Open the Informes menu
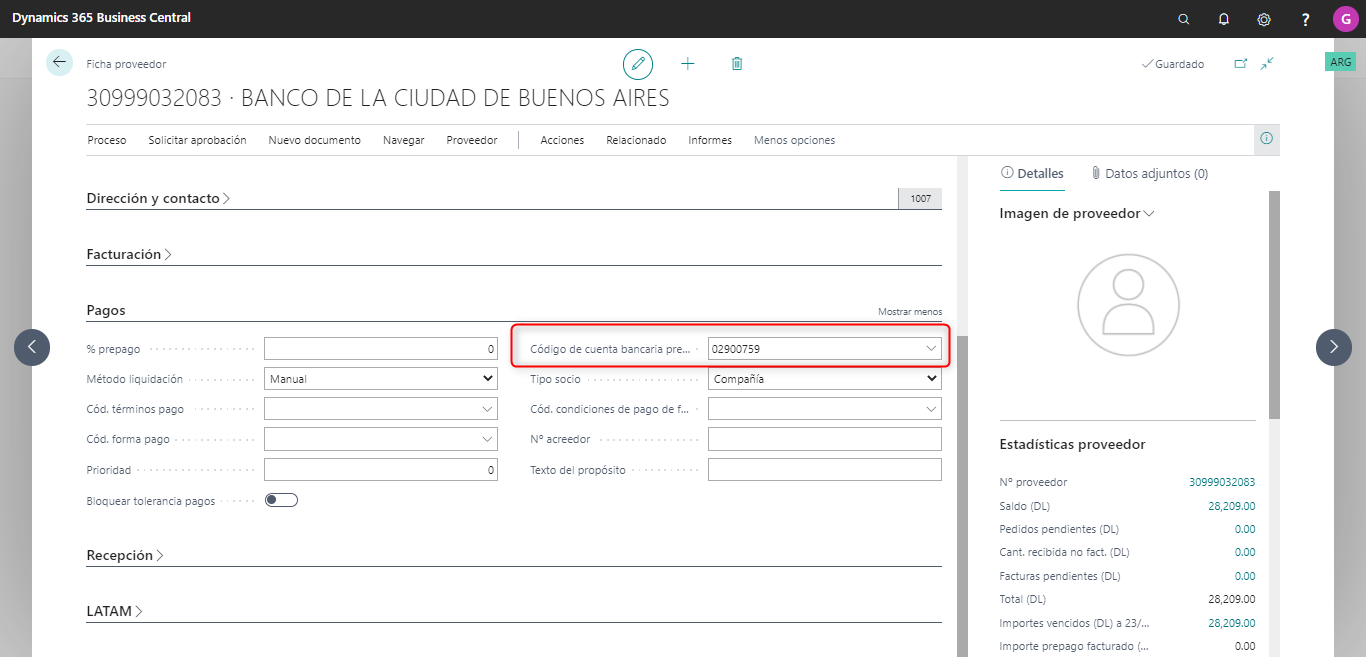 710,140
